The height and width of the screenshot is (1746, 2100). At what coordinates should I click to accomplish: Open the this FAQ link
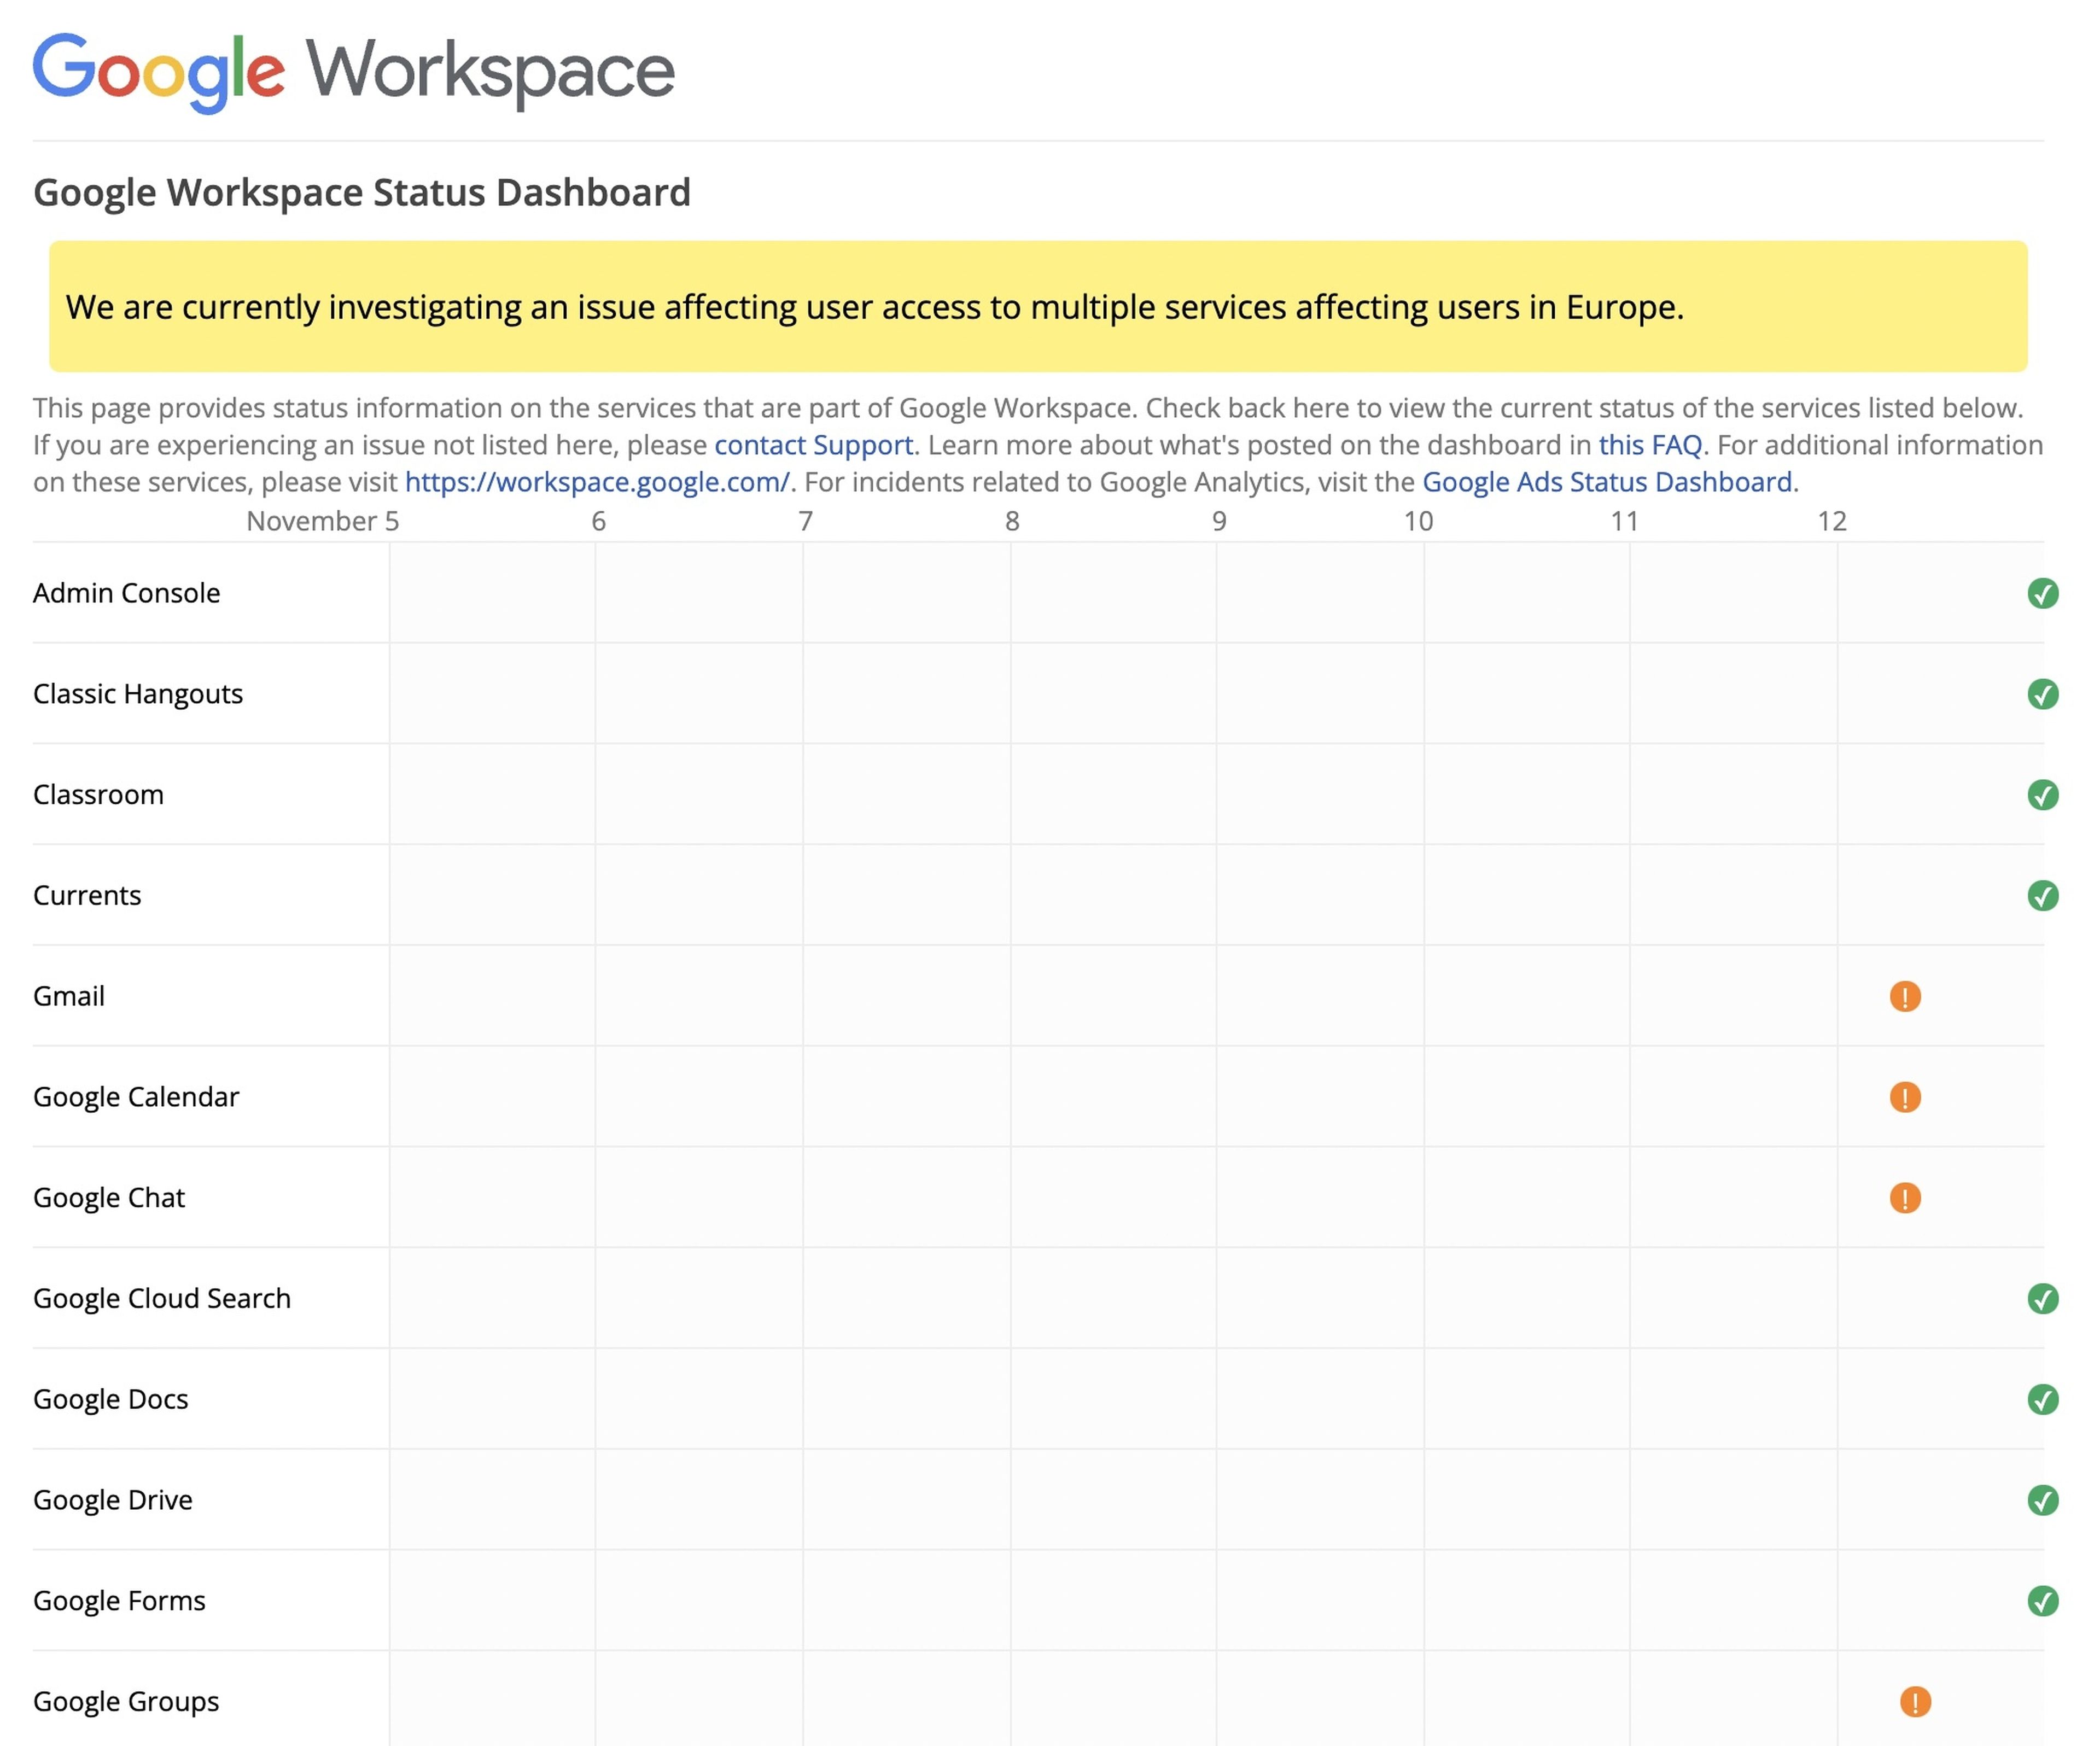pos(1650,445)
